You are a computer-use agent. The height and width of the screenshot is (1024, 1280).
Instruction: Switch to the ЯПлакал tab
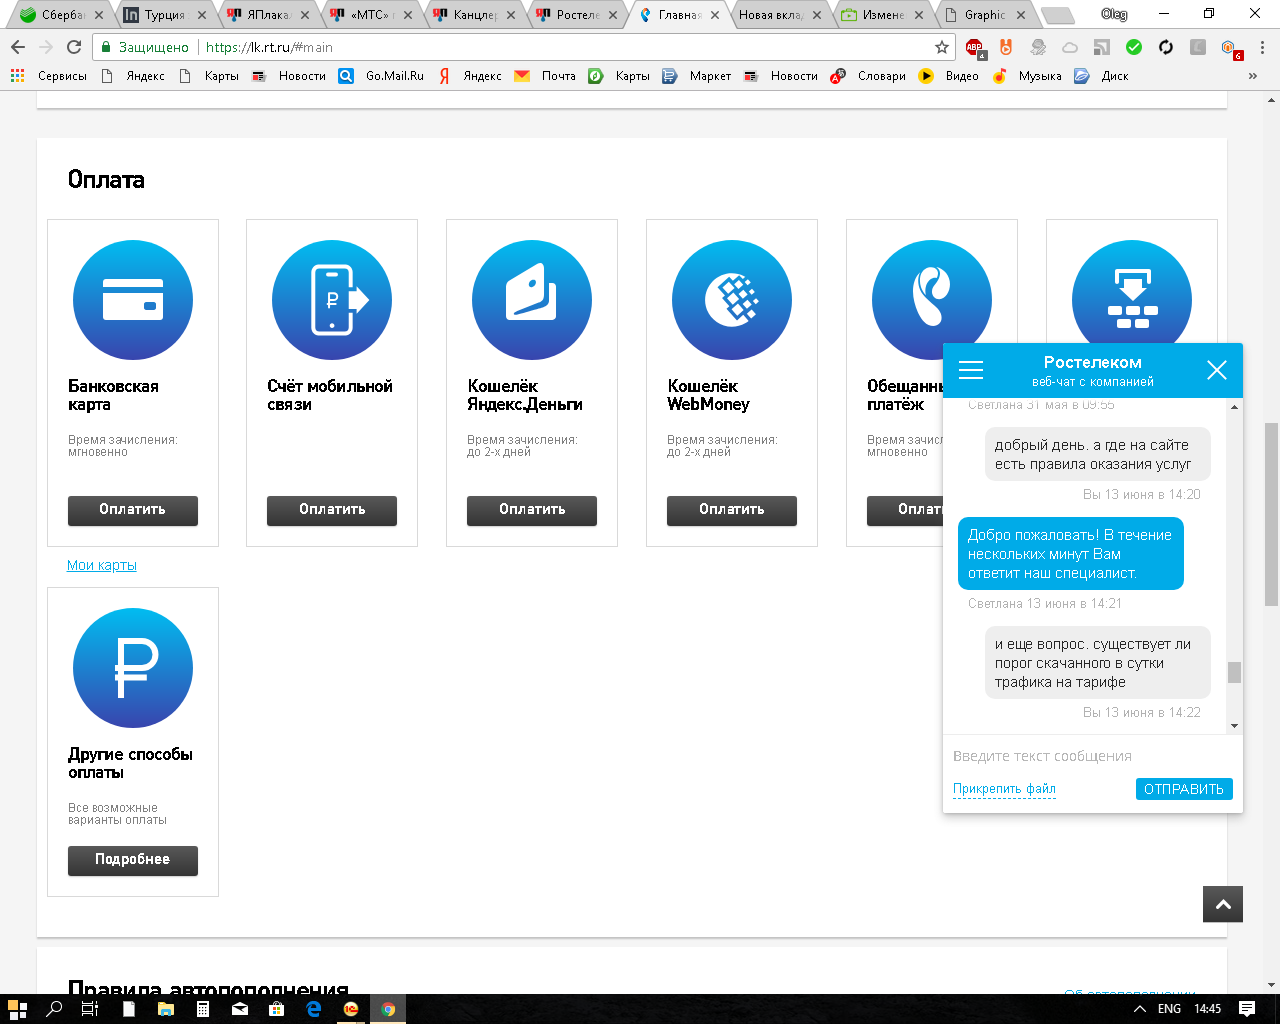coord(266,15)
